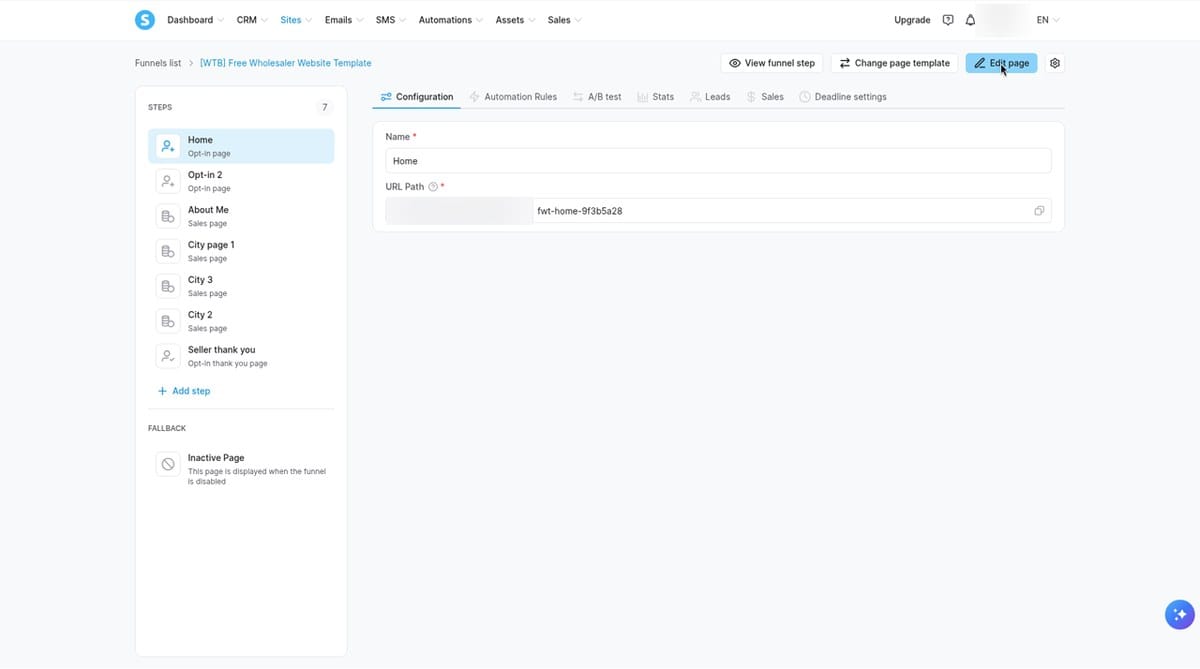1200x669 pixels.
Task: Select the City 2 step
Action: [241, 321]
